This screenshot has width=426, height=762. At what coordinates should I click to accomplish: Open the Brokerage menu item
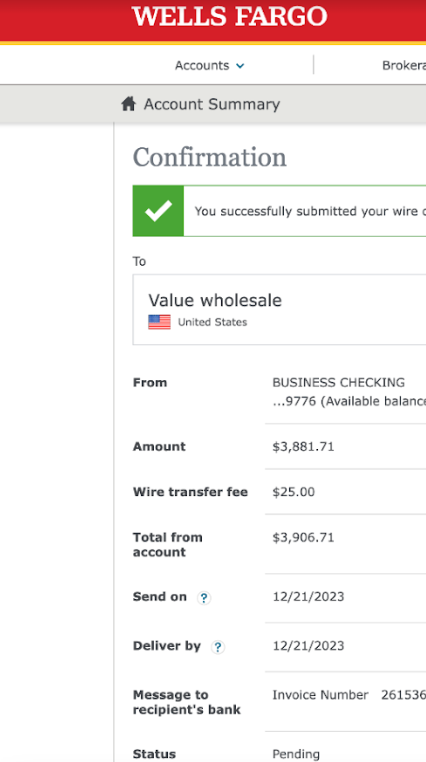(x=404, y=65)
